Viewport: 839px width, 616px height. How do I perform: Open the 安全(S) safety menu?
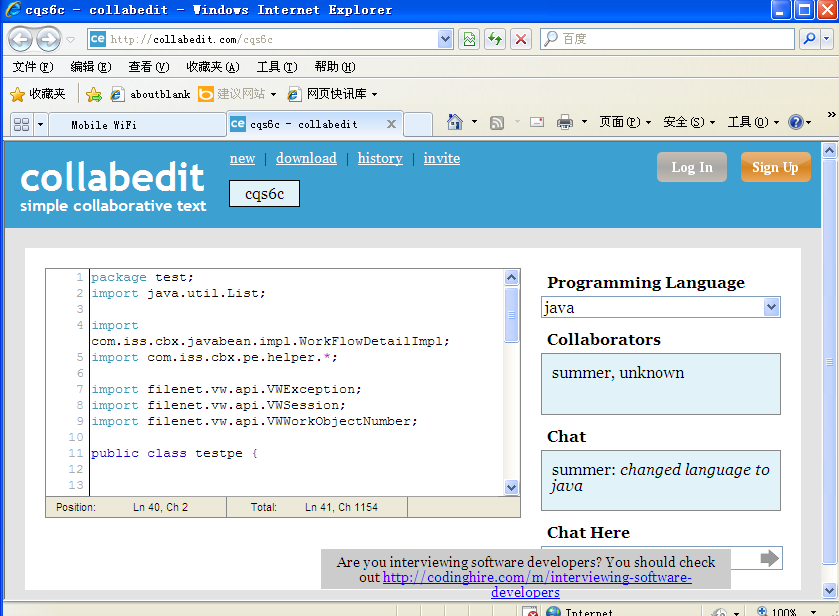click(x=689, y=122)
